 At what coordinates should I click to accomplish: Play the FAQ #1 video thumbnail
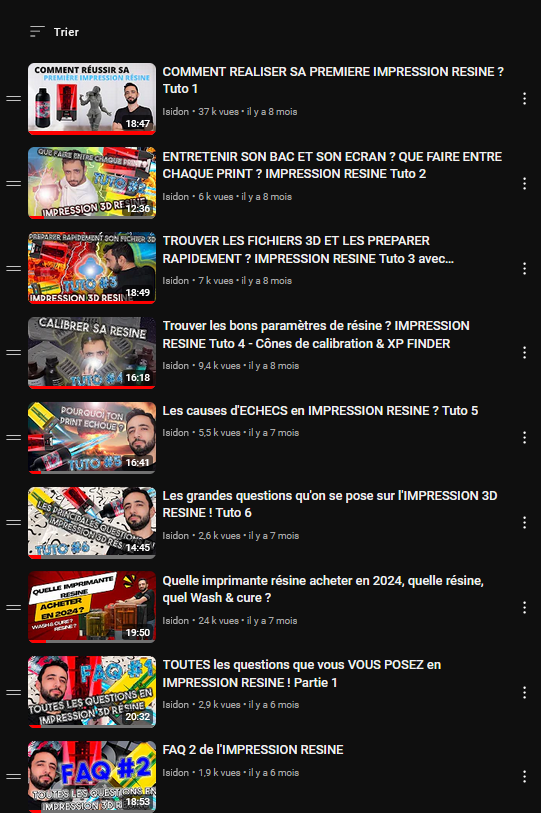point(92,692)
